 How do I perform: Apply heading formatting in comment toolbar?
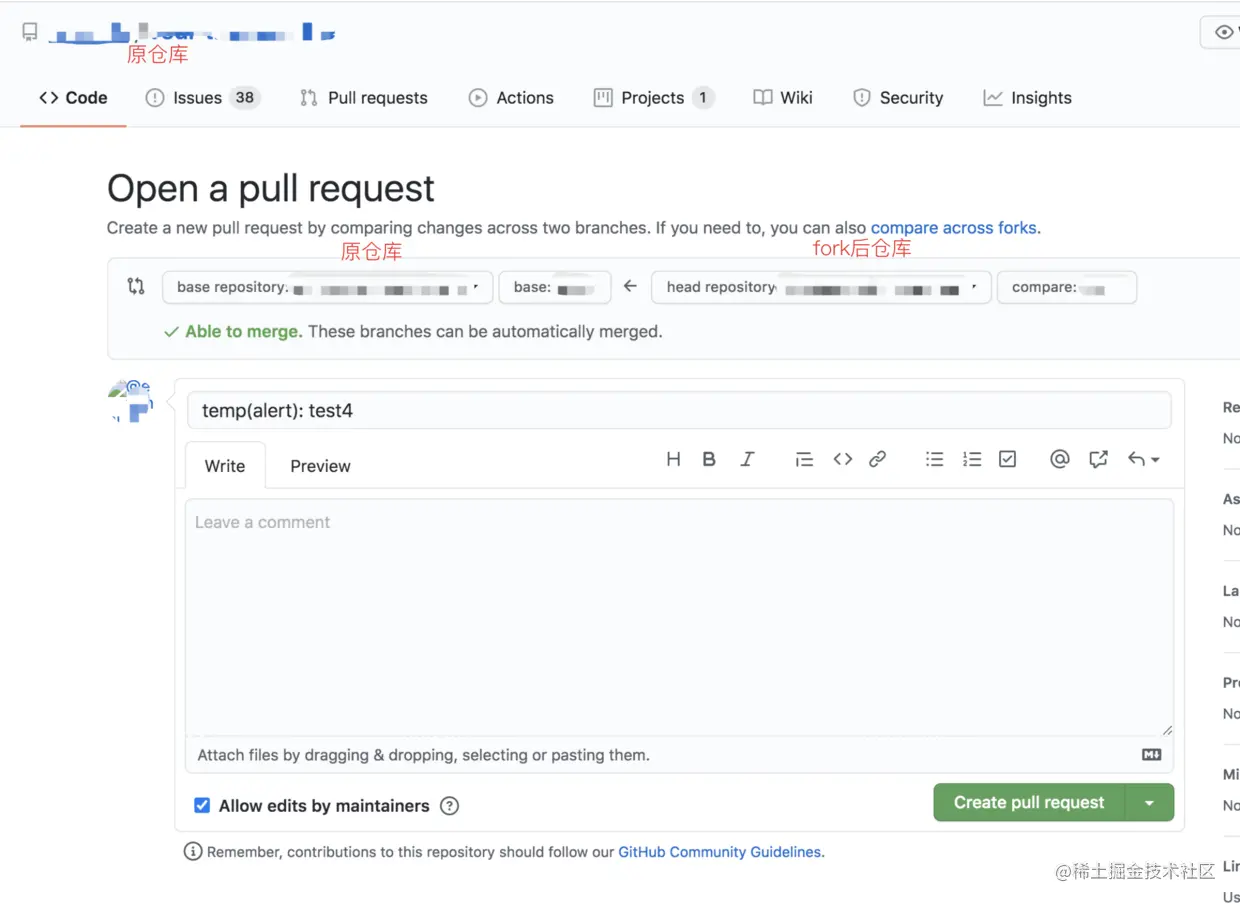pos(673,459)
